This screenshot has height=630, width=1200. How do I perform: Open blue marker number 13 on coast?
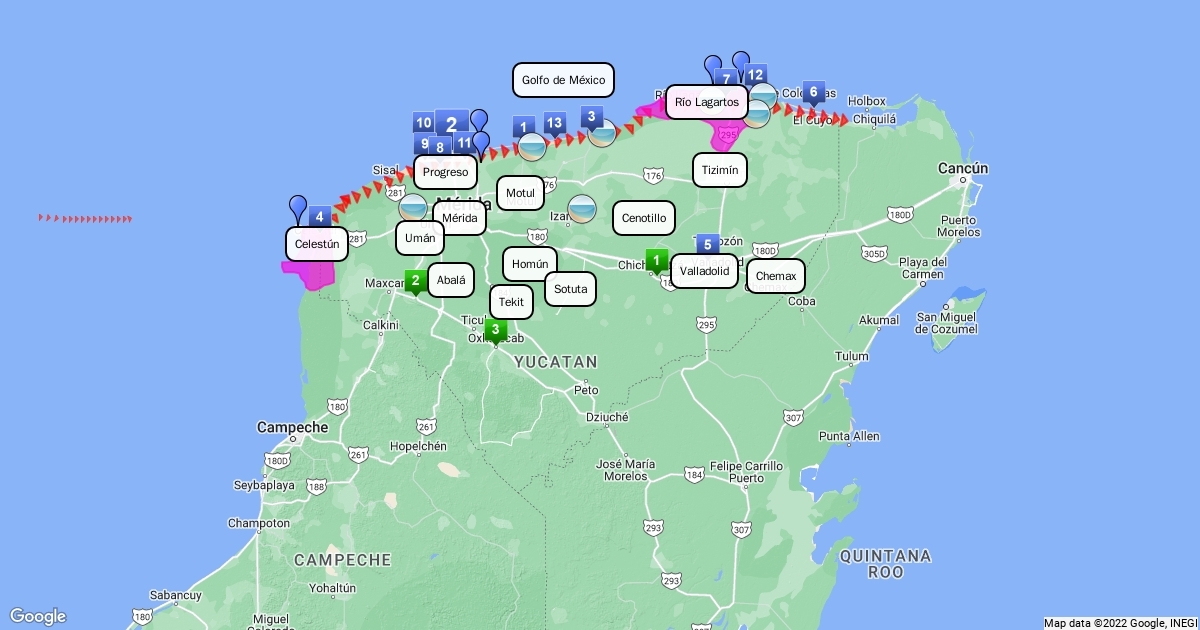554,123
